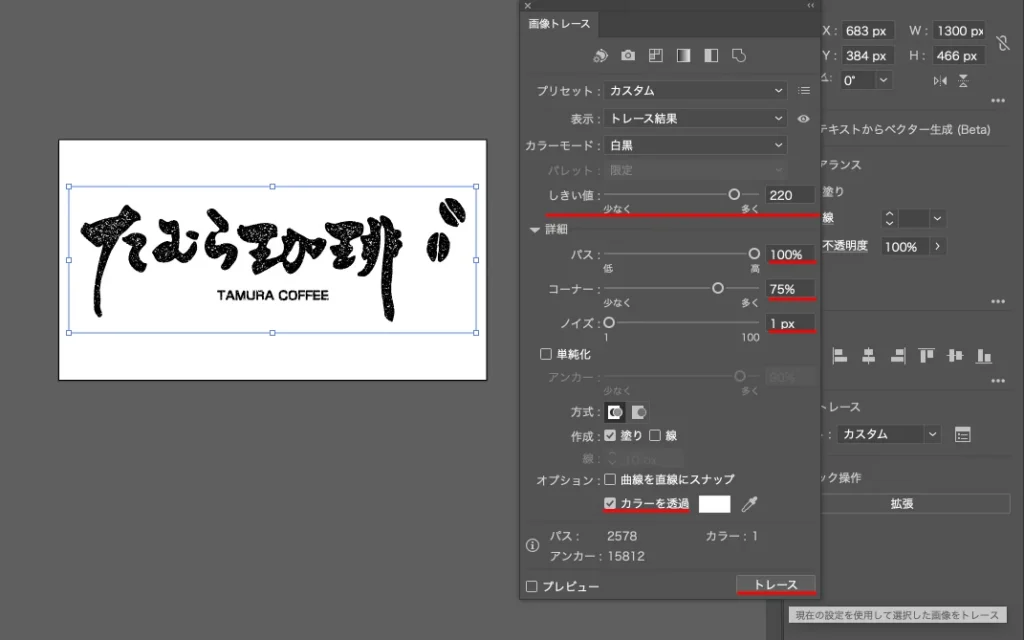Toggle the eye icon beside 表示
This screenshot has height=640, width=1024.
click(x=804, y=119)
